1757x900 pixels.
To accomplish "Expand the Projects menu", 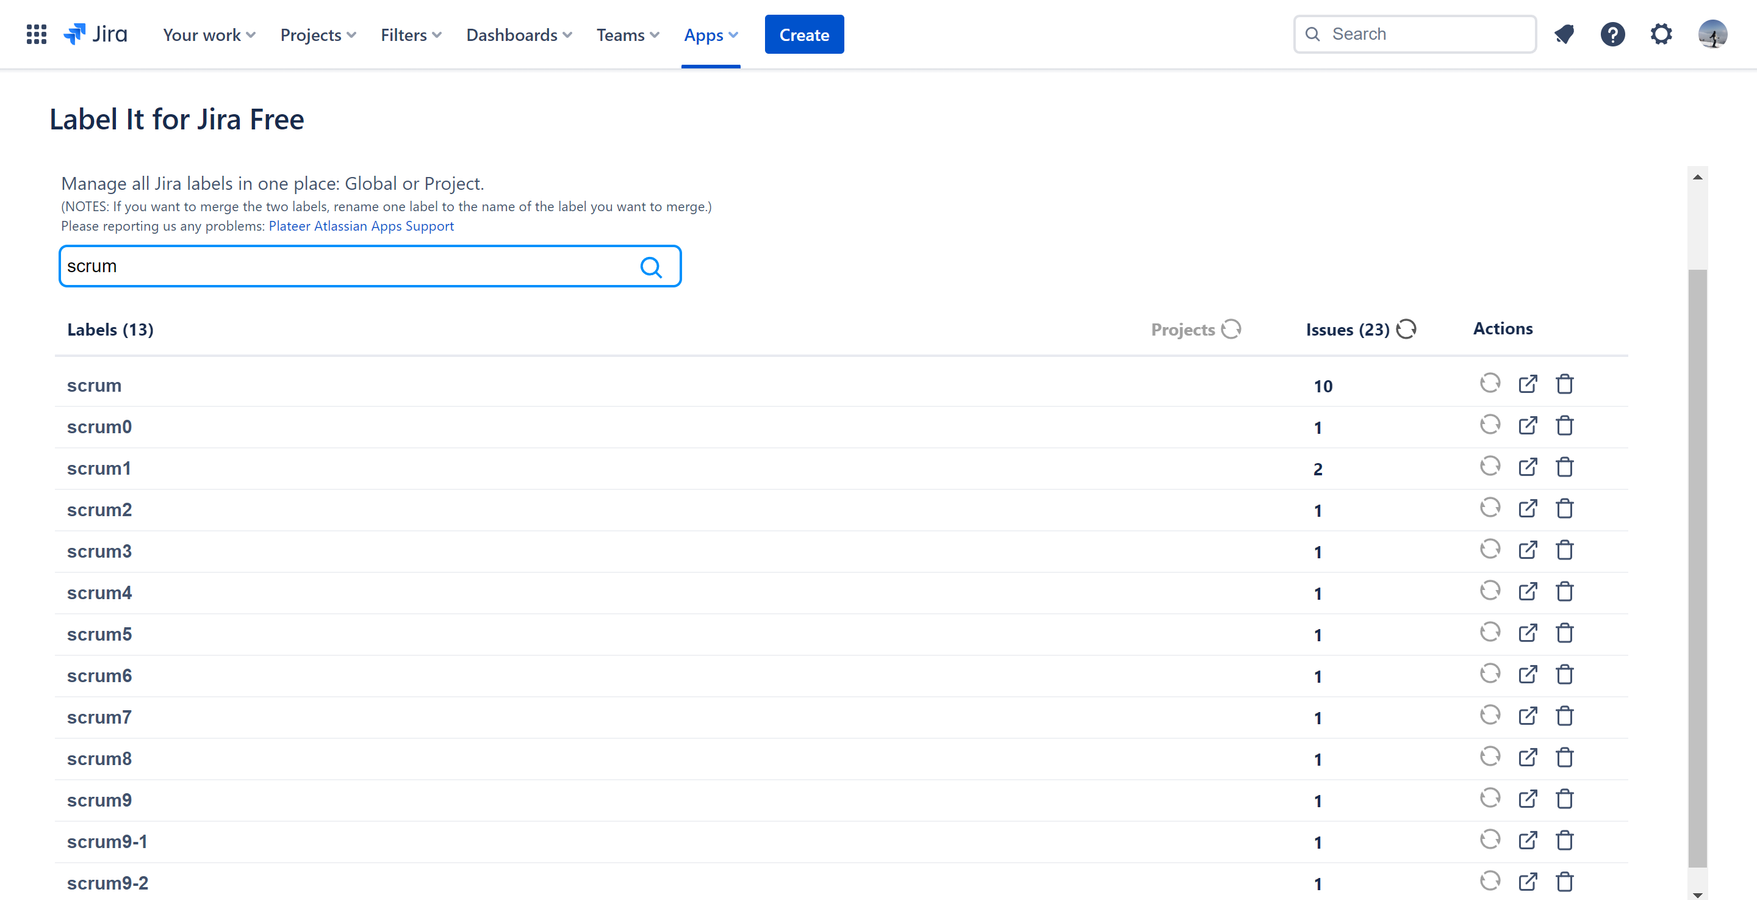I will point(318,34).
